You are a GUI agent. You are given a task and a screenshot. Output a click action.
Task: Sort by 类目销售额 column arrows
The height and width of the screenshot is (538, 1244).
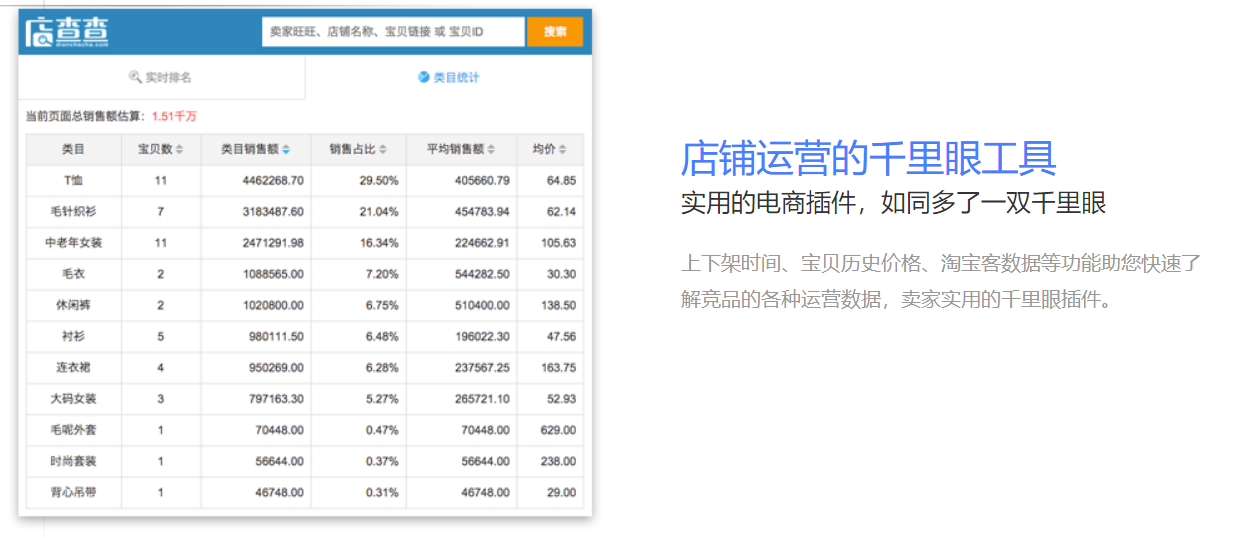point(286,150)
